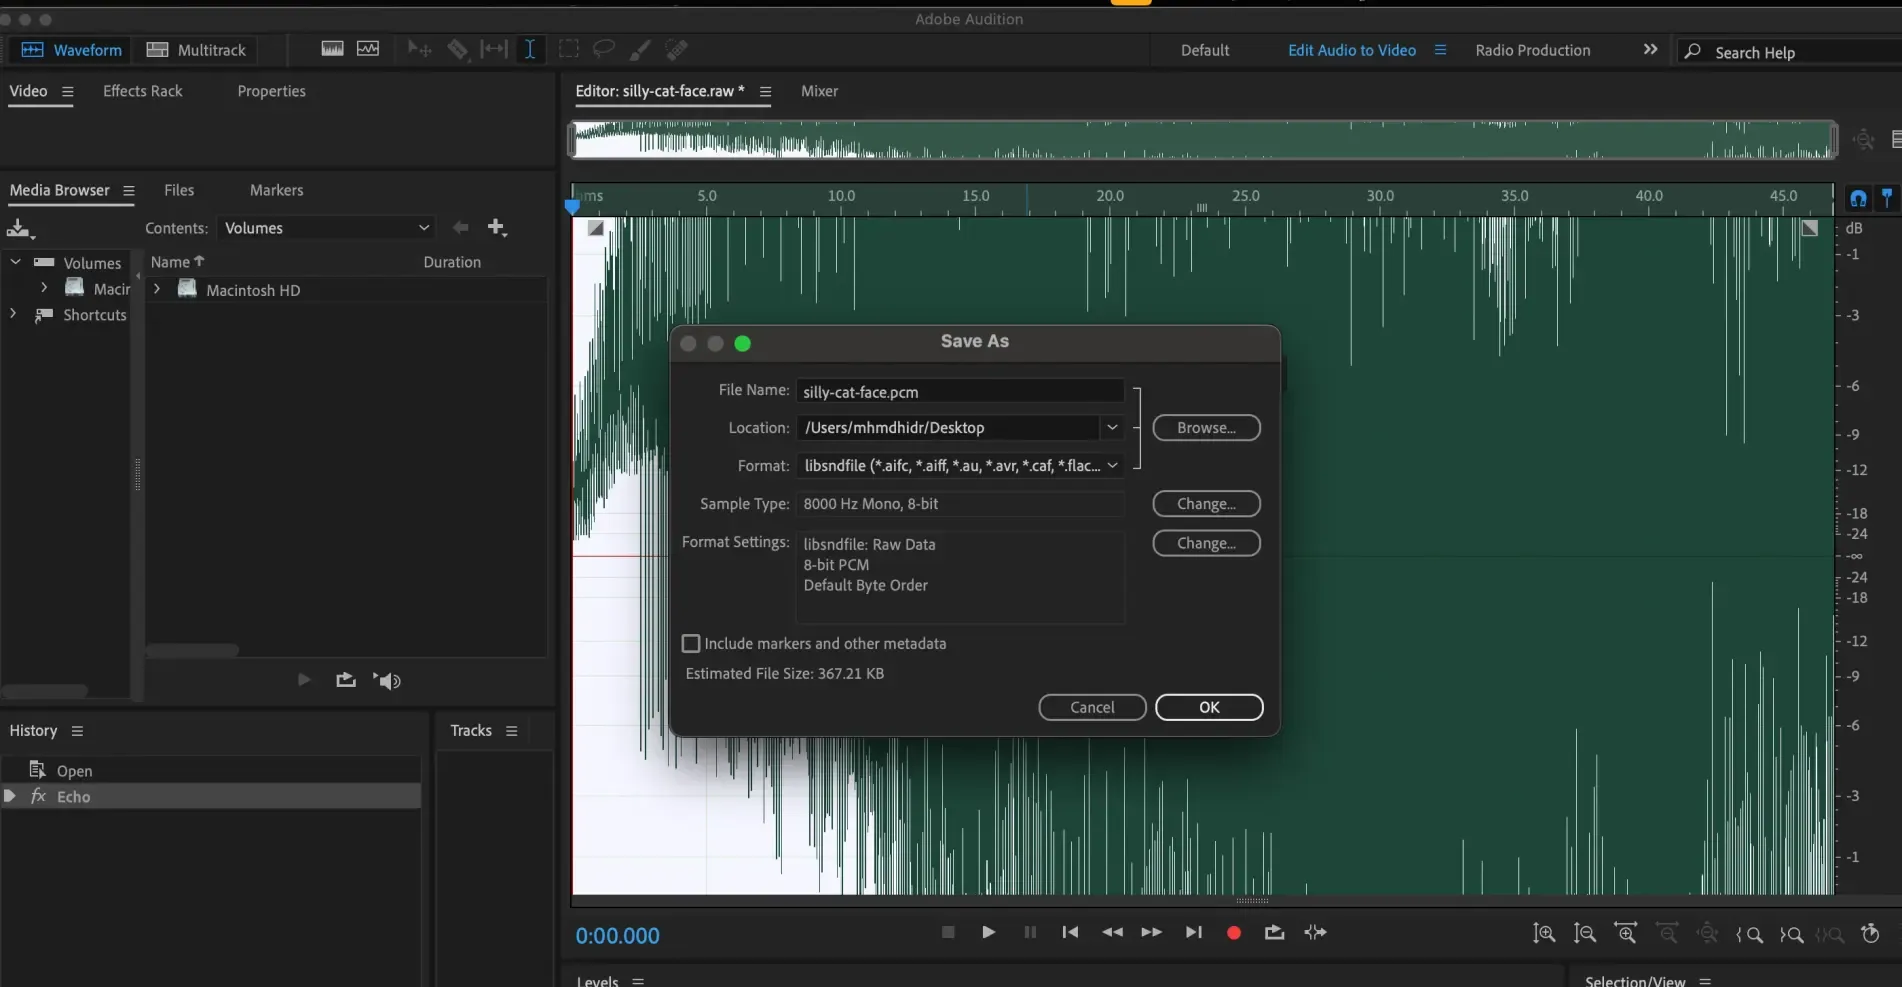The height and width of the screenshot is (987, 1902).
Task: Click the Import File icon in Media Browser
Action: point(19,228)
